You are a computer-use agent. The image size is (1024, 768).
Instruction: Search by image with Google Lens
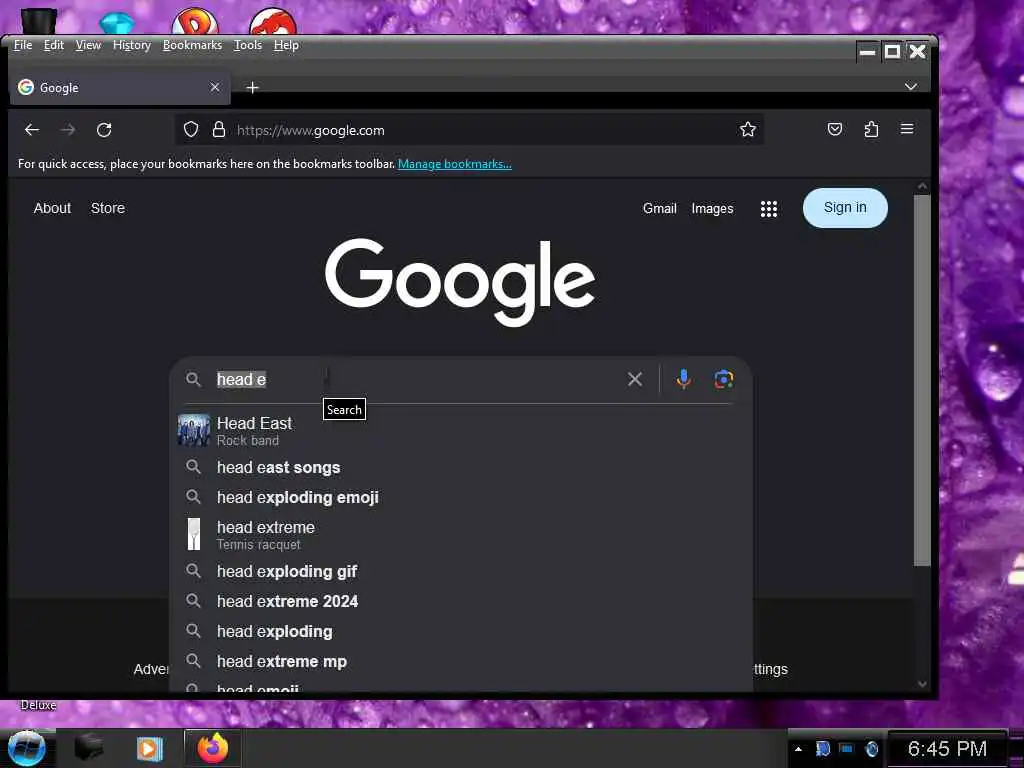[x=724, y=379]
